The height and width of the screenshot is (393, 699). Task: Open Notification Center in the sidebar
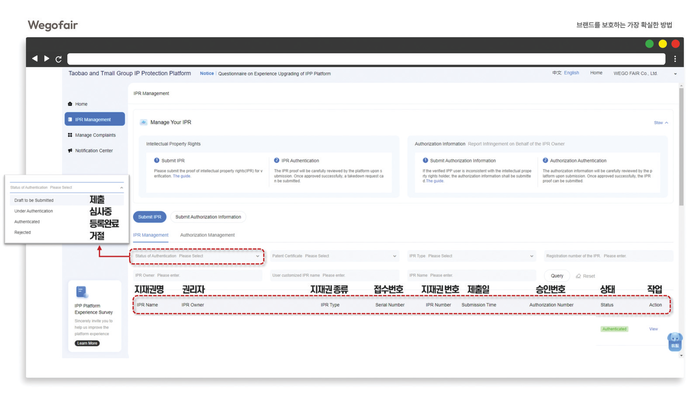click(94, 151)
